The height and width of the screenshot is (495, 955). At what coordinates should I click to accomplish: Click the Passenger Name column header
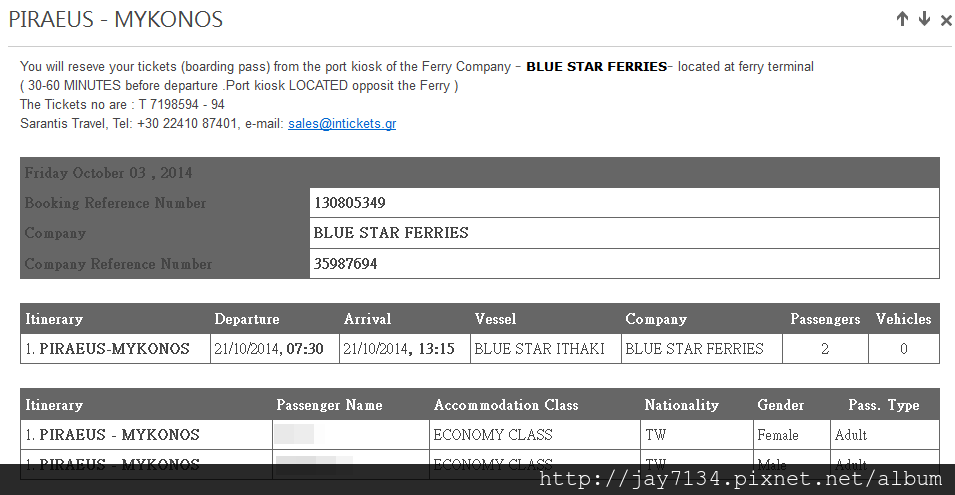(x=329, y=405)
